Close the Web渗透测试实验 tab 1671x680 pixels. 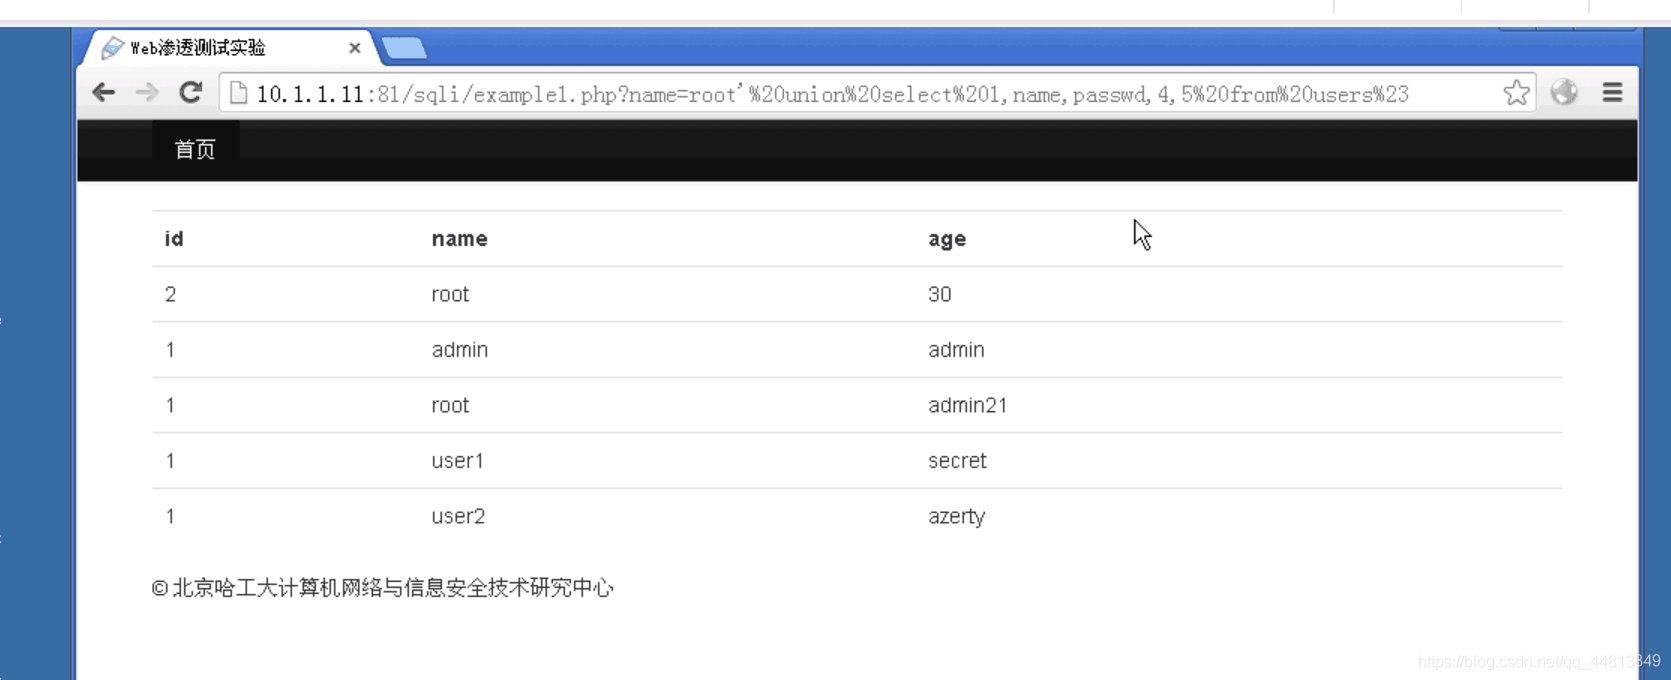coord(354,48)
